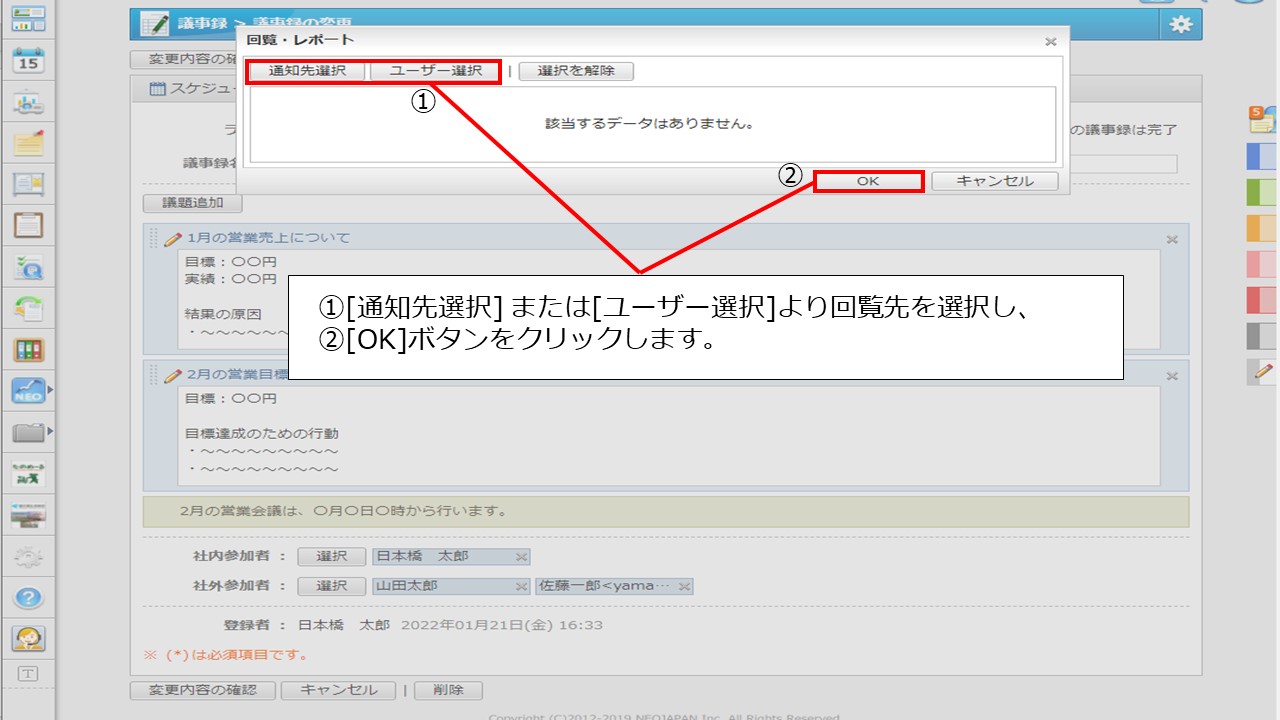Remove 山田太郎 from external participants
The width and height of the screenshot is (1280, 720).
(x=520, y=587)
